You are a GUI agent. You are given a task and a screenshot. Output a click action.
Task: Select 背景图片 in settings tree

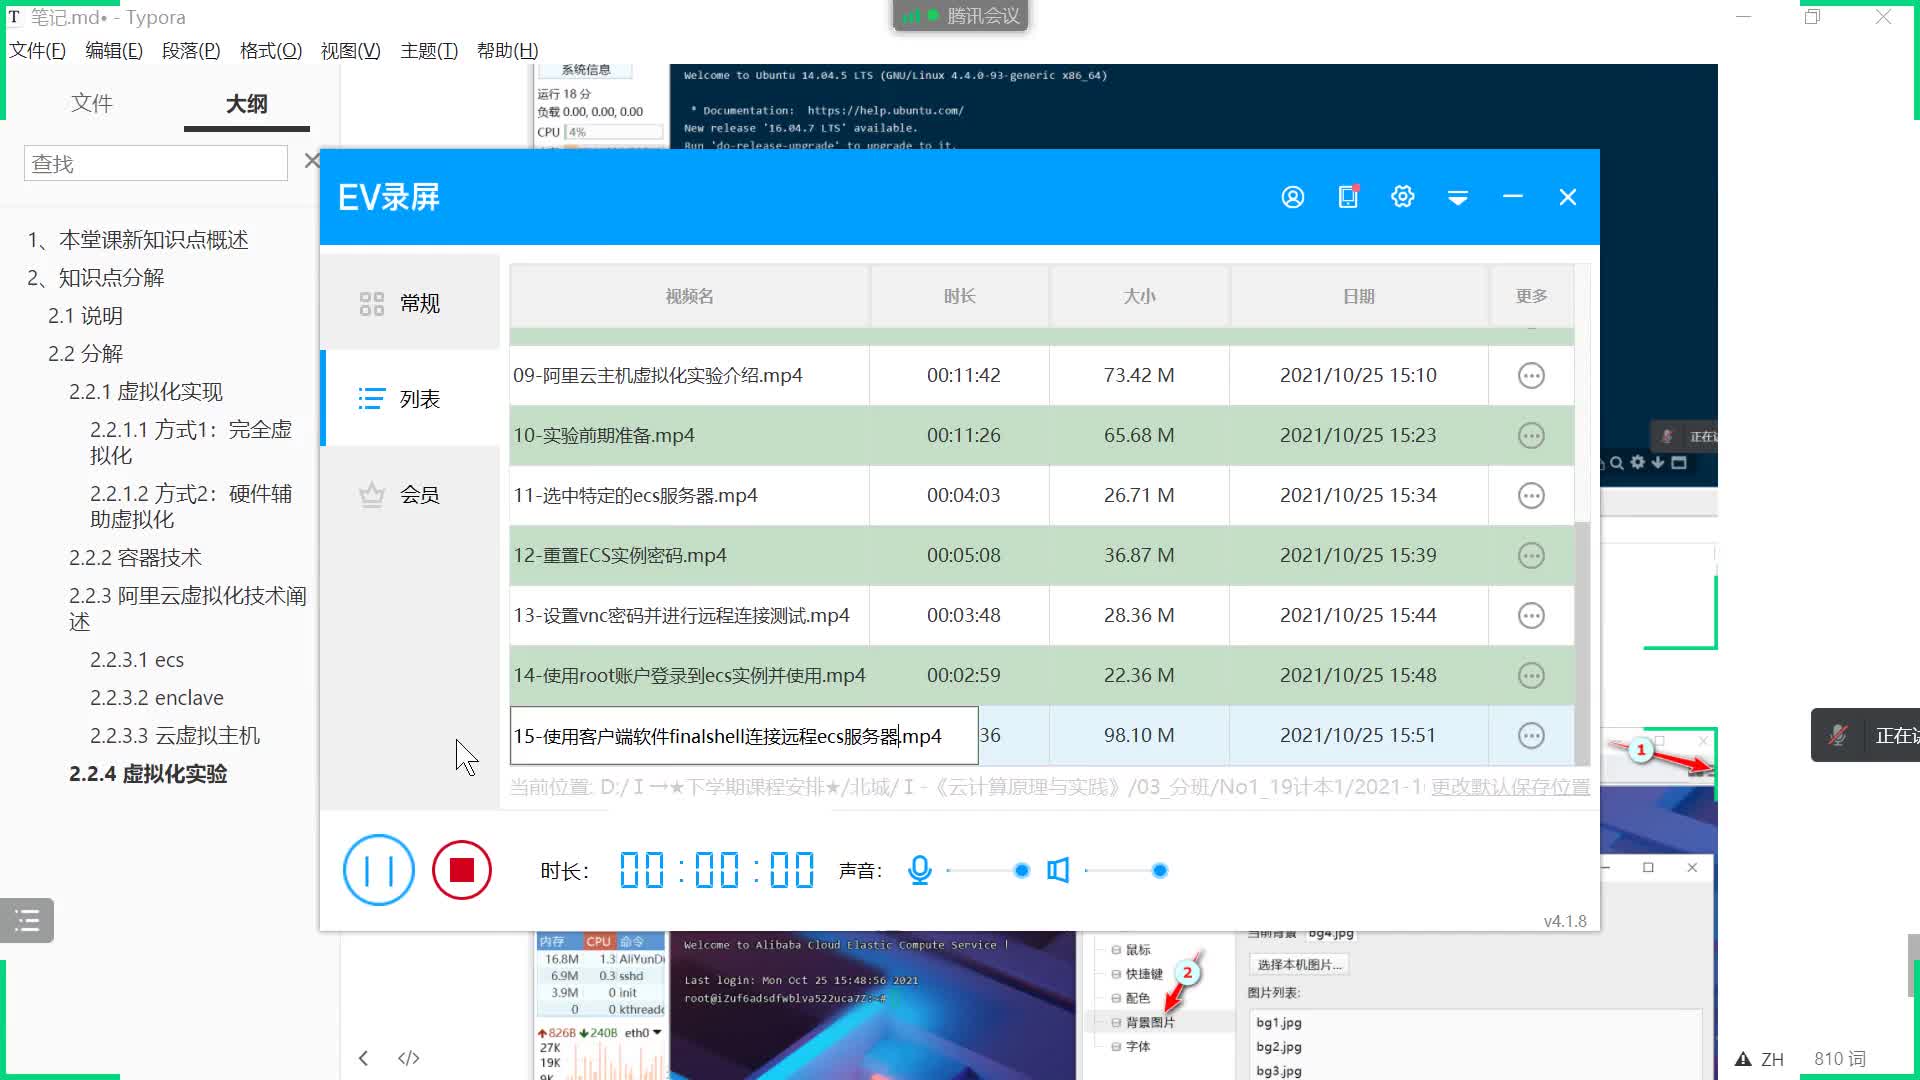(x=1150, y=1022)
